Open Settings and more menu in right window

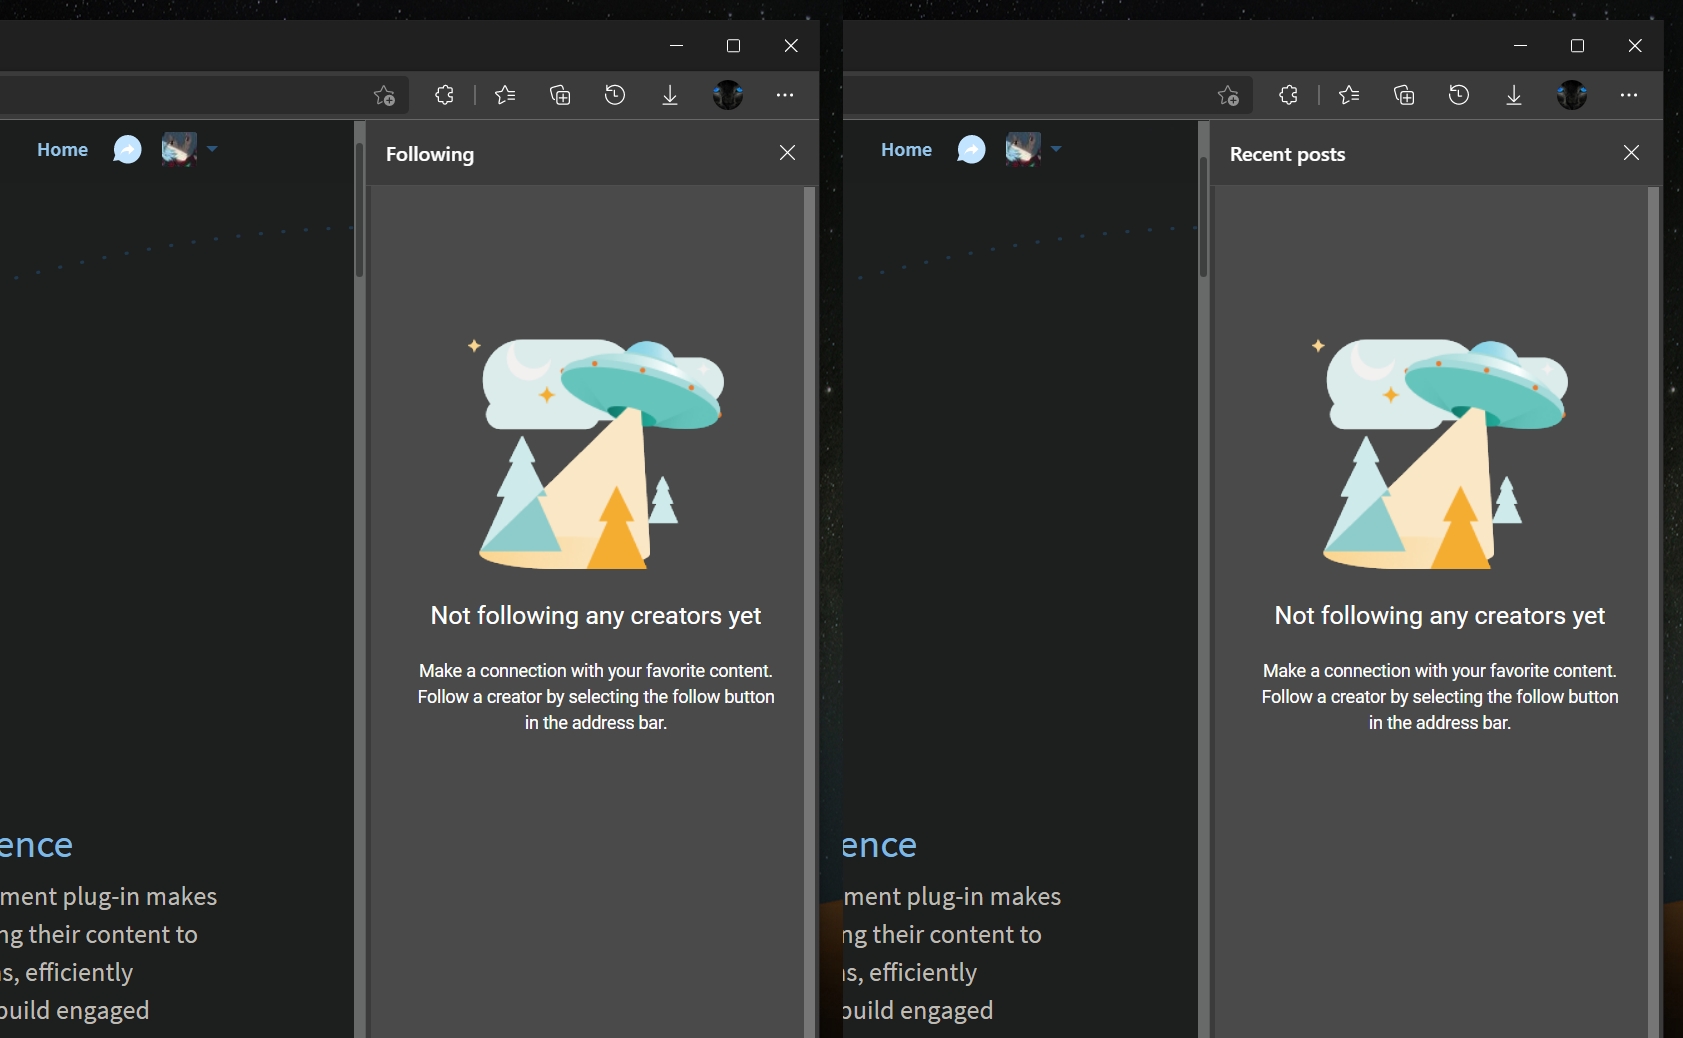[1629, 95]
